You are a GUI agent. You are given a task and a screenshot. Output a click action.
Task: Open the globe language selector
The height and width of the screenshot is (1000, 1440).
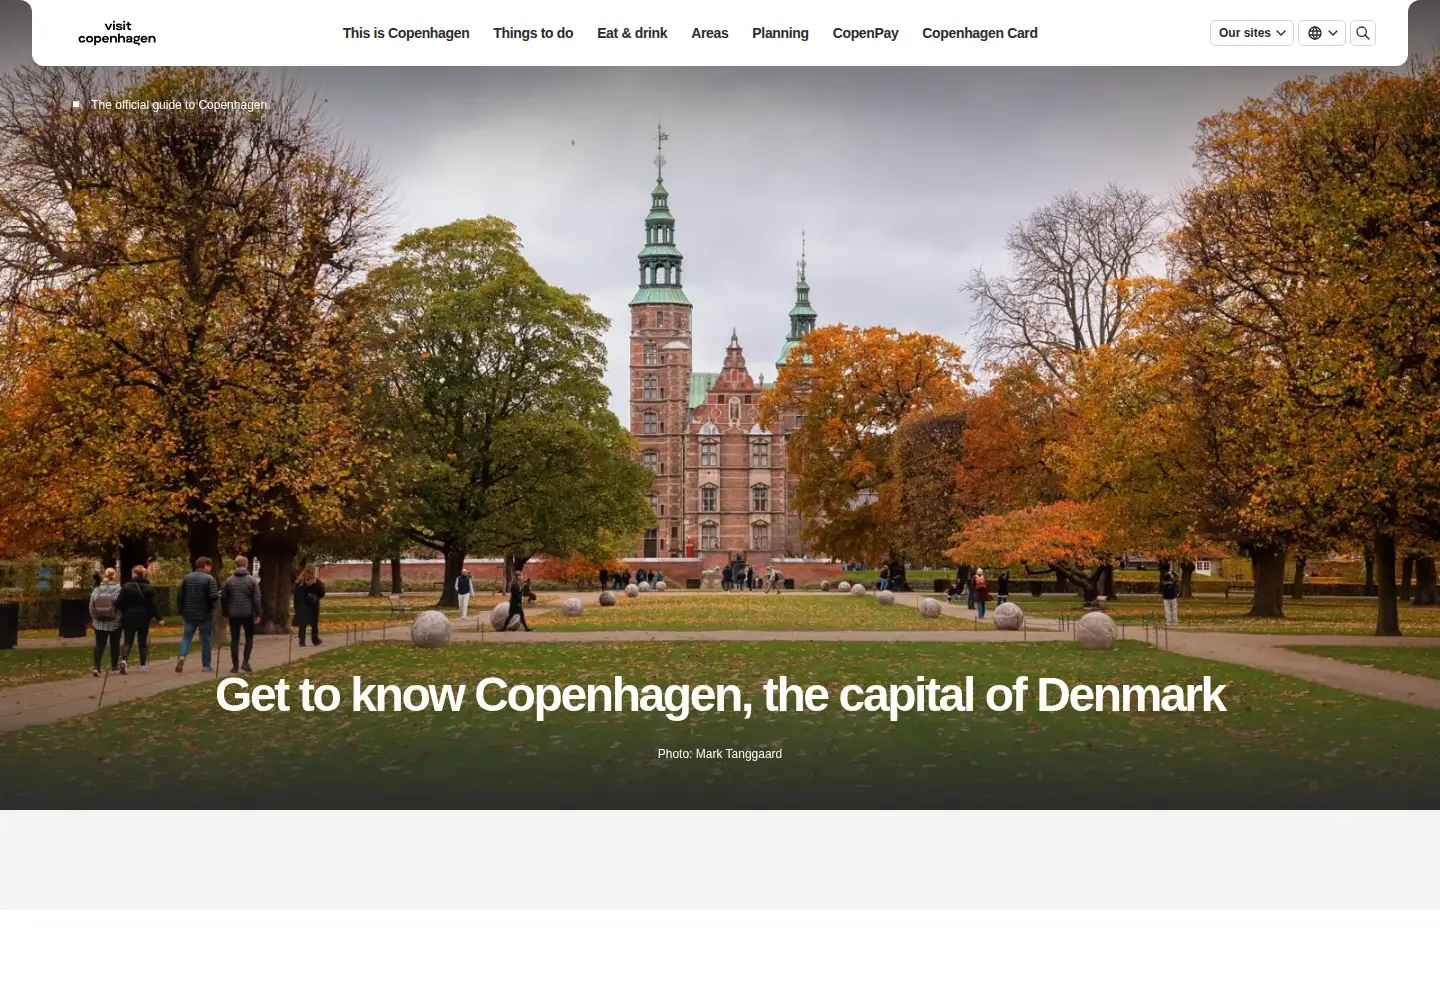click(x=1322, y=33)
